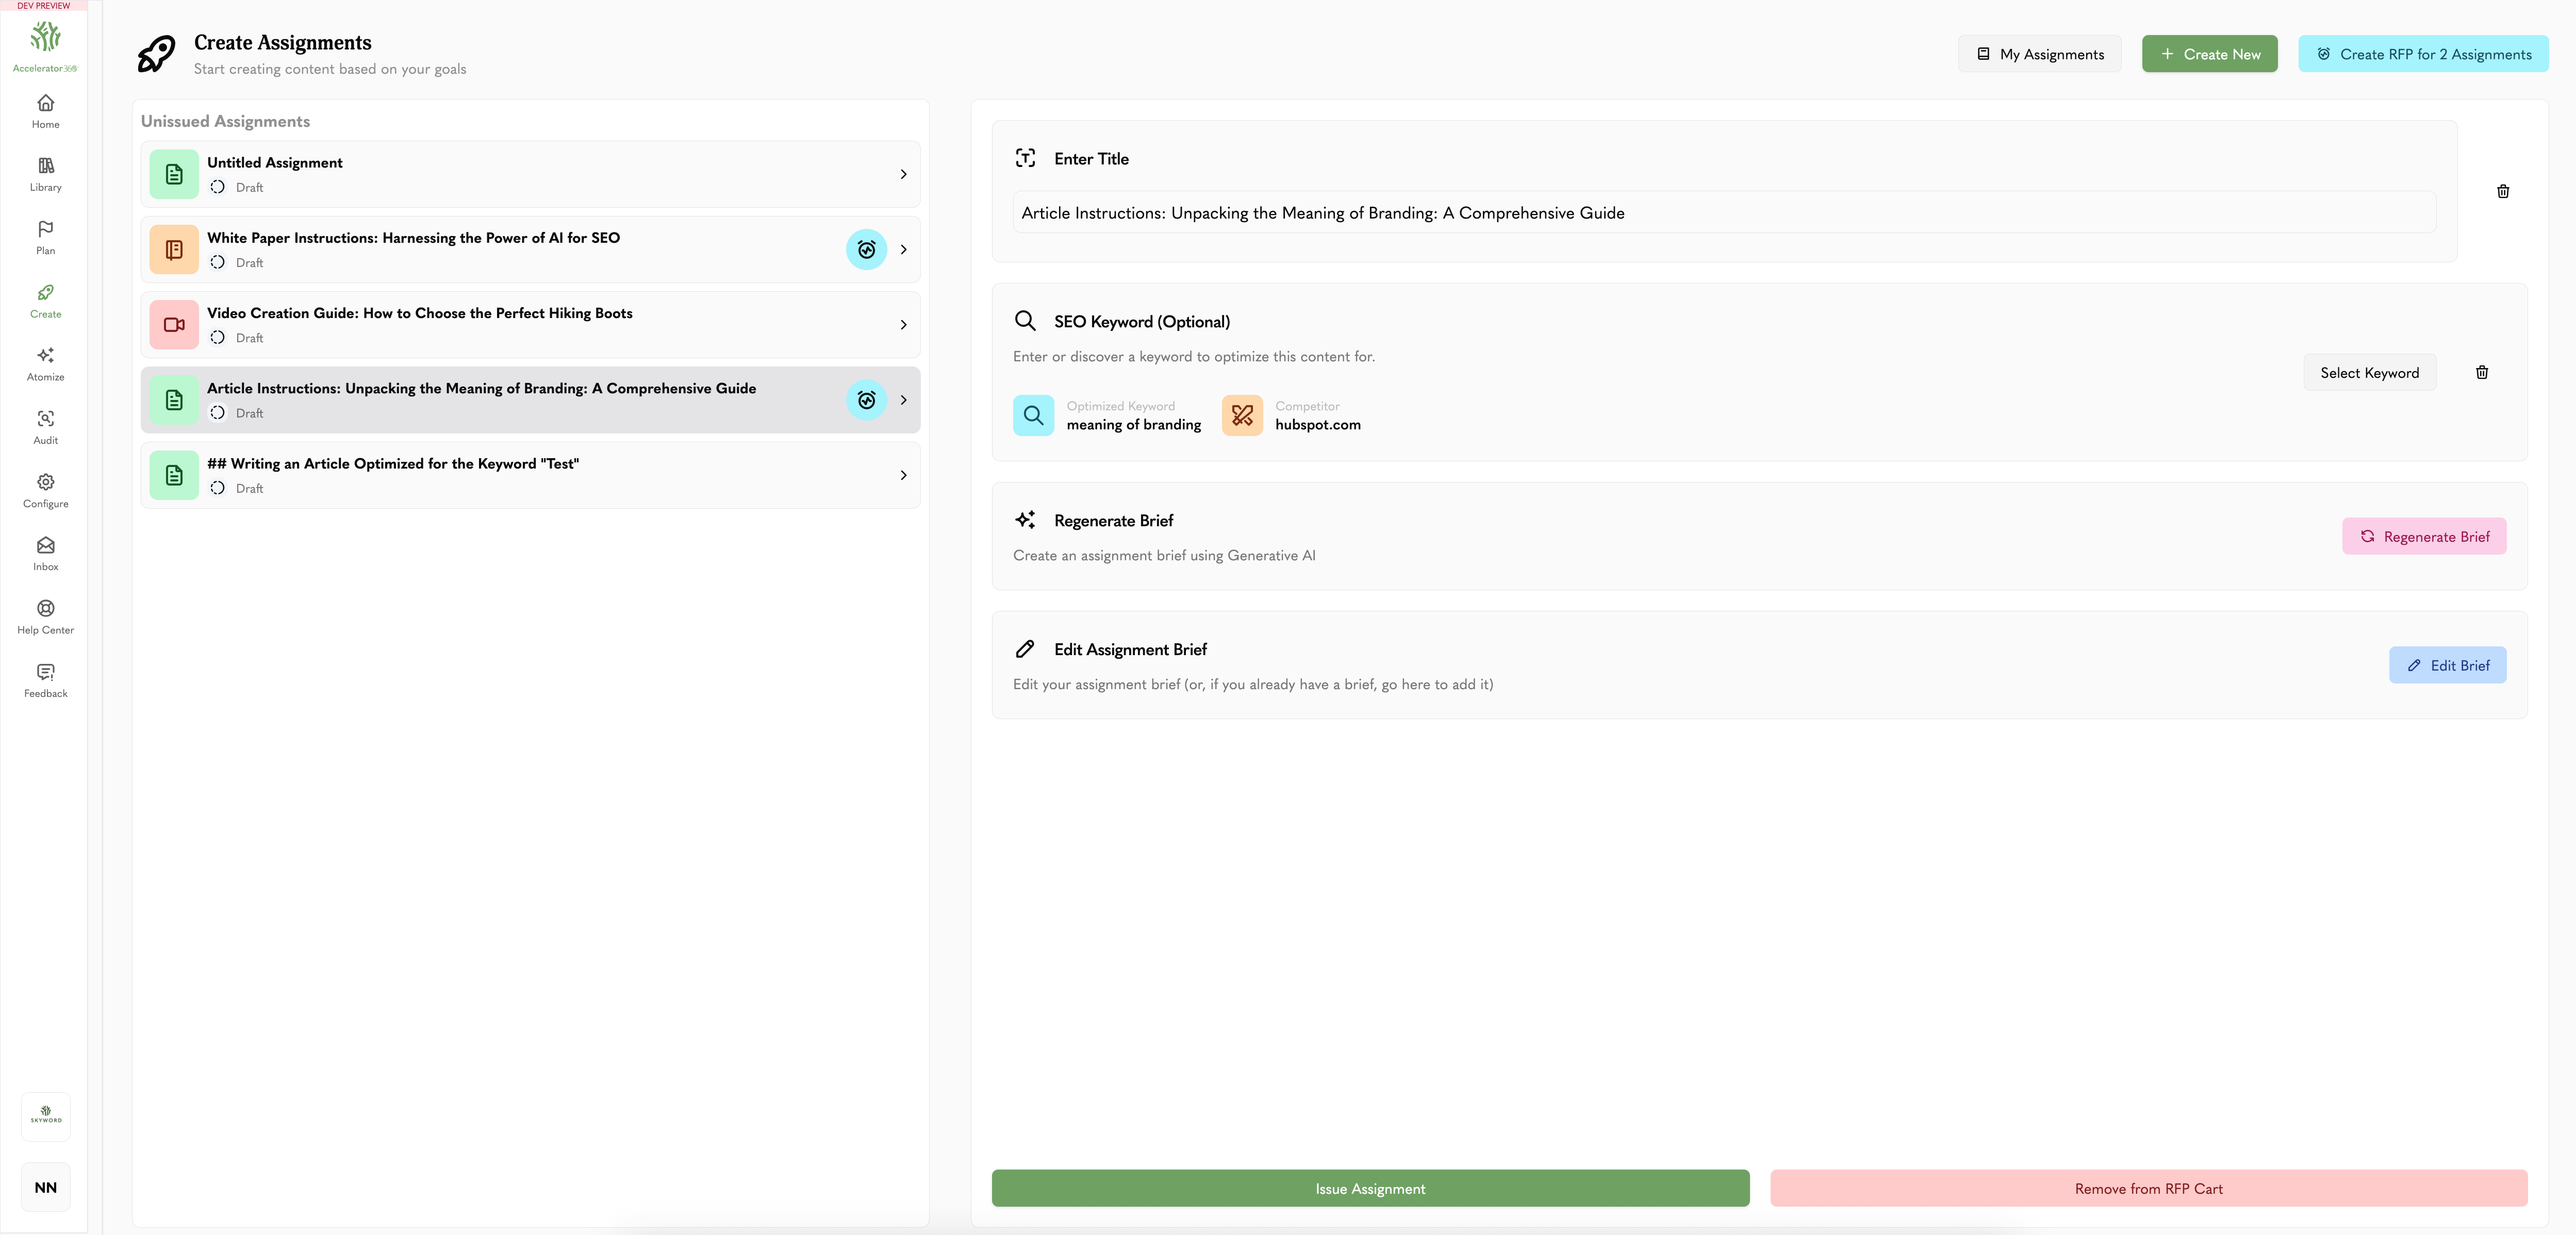Click the Help Center lifebuoy icon

click(x=45, y=608)
